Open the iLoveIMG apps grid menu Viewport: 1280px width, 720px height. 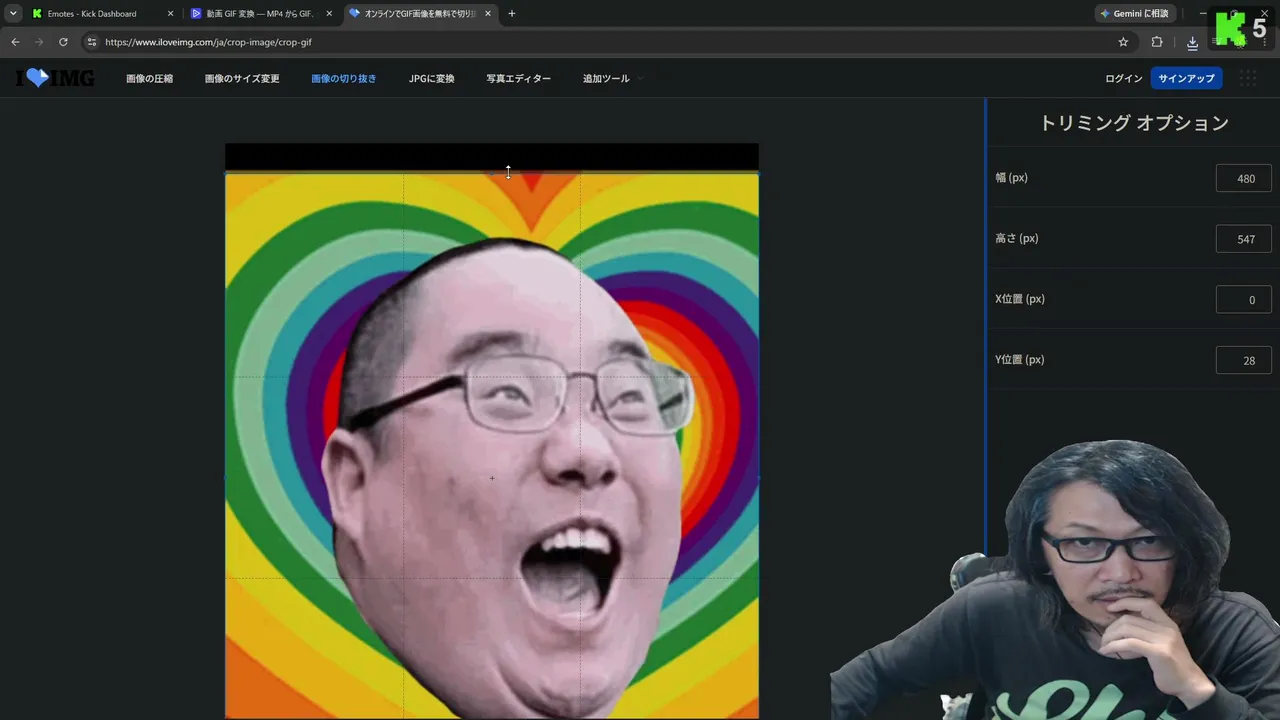[x=1247, y=78]
